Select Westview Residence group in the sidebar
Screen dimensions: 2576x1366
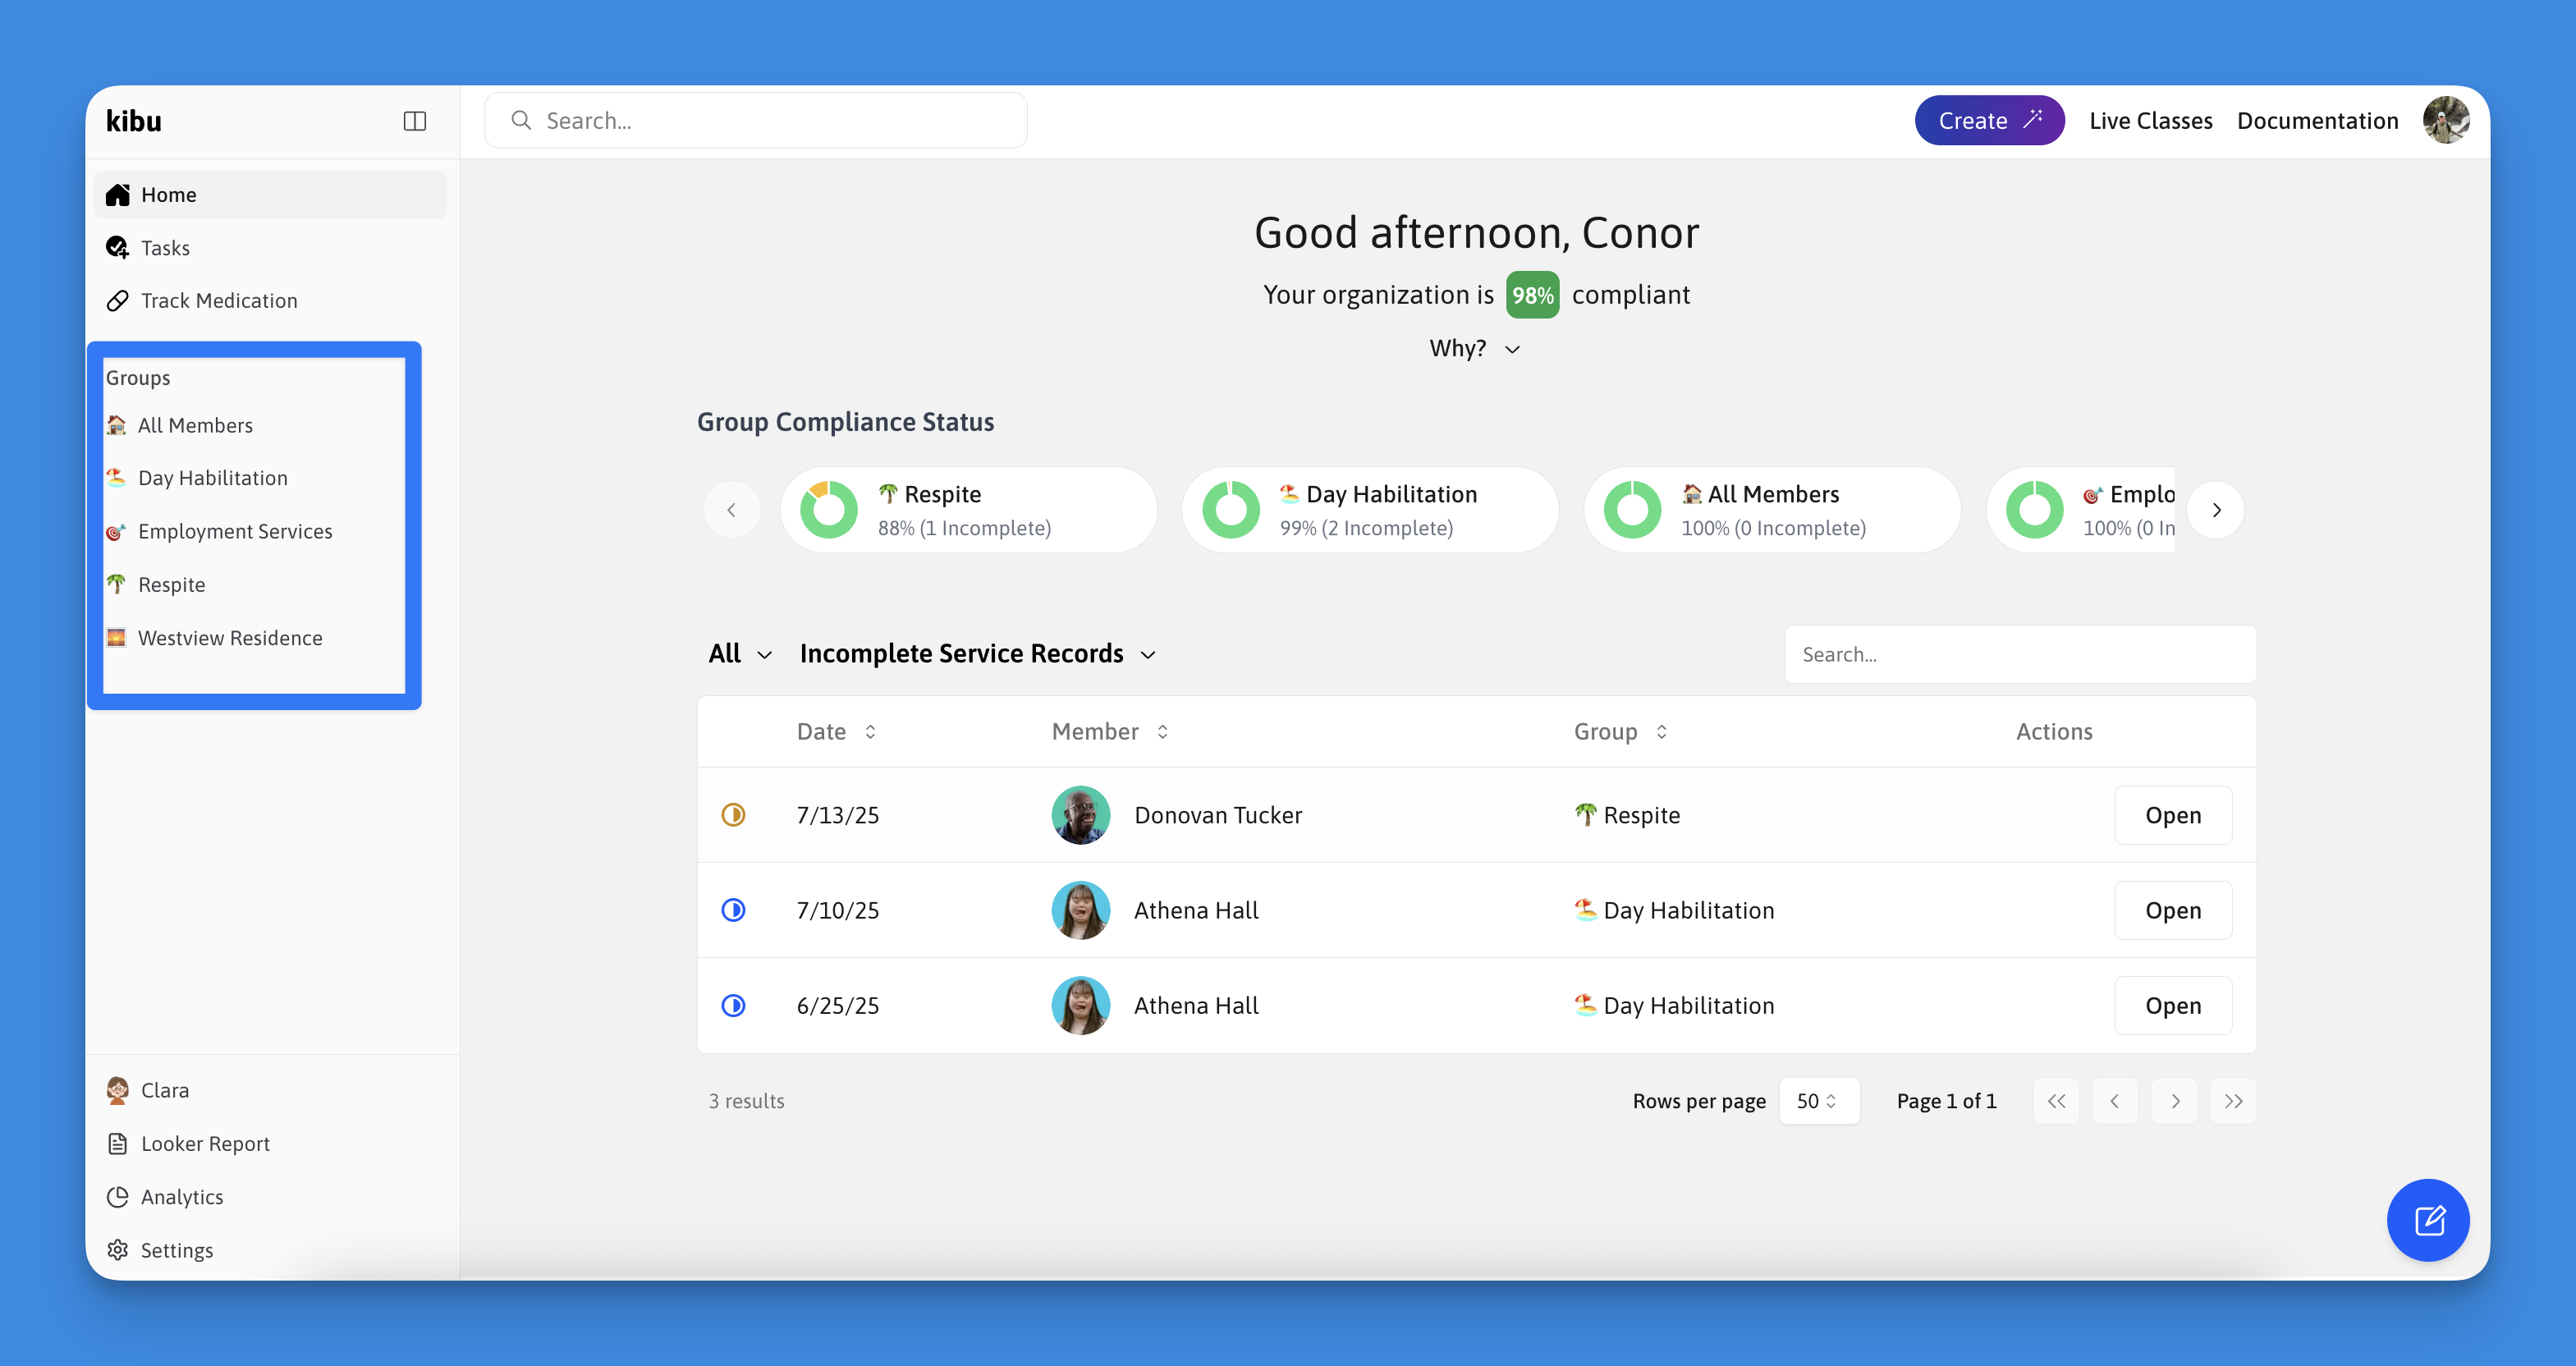point(229,638)
